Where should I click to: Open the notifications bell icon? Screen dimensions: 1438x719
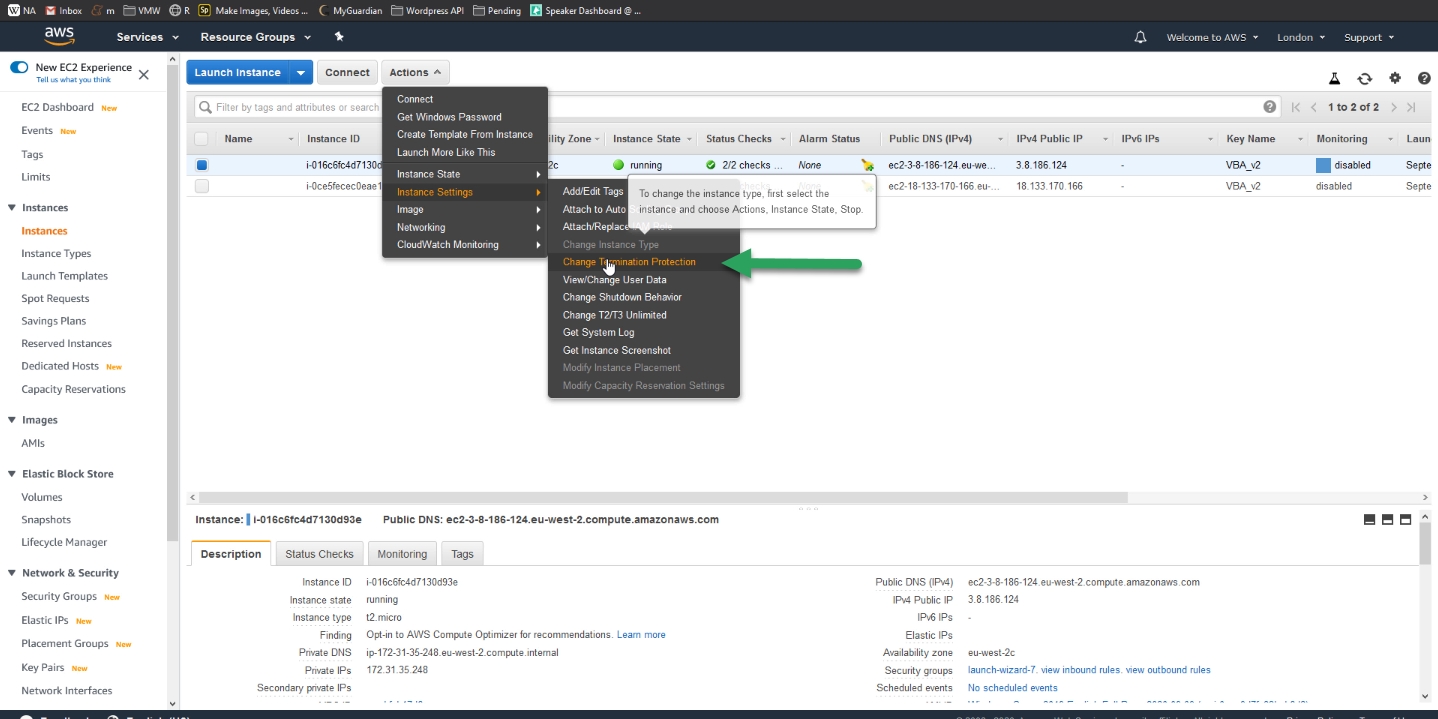1140,37
